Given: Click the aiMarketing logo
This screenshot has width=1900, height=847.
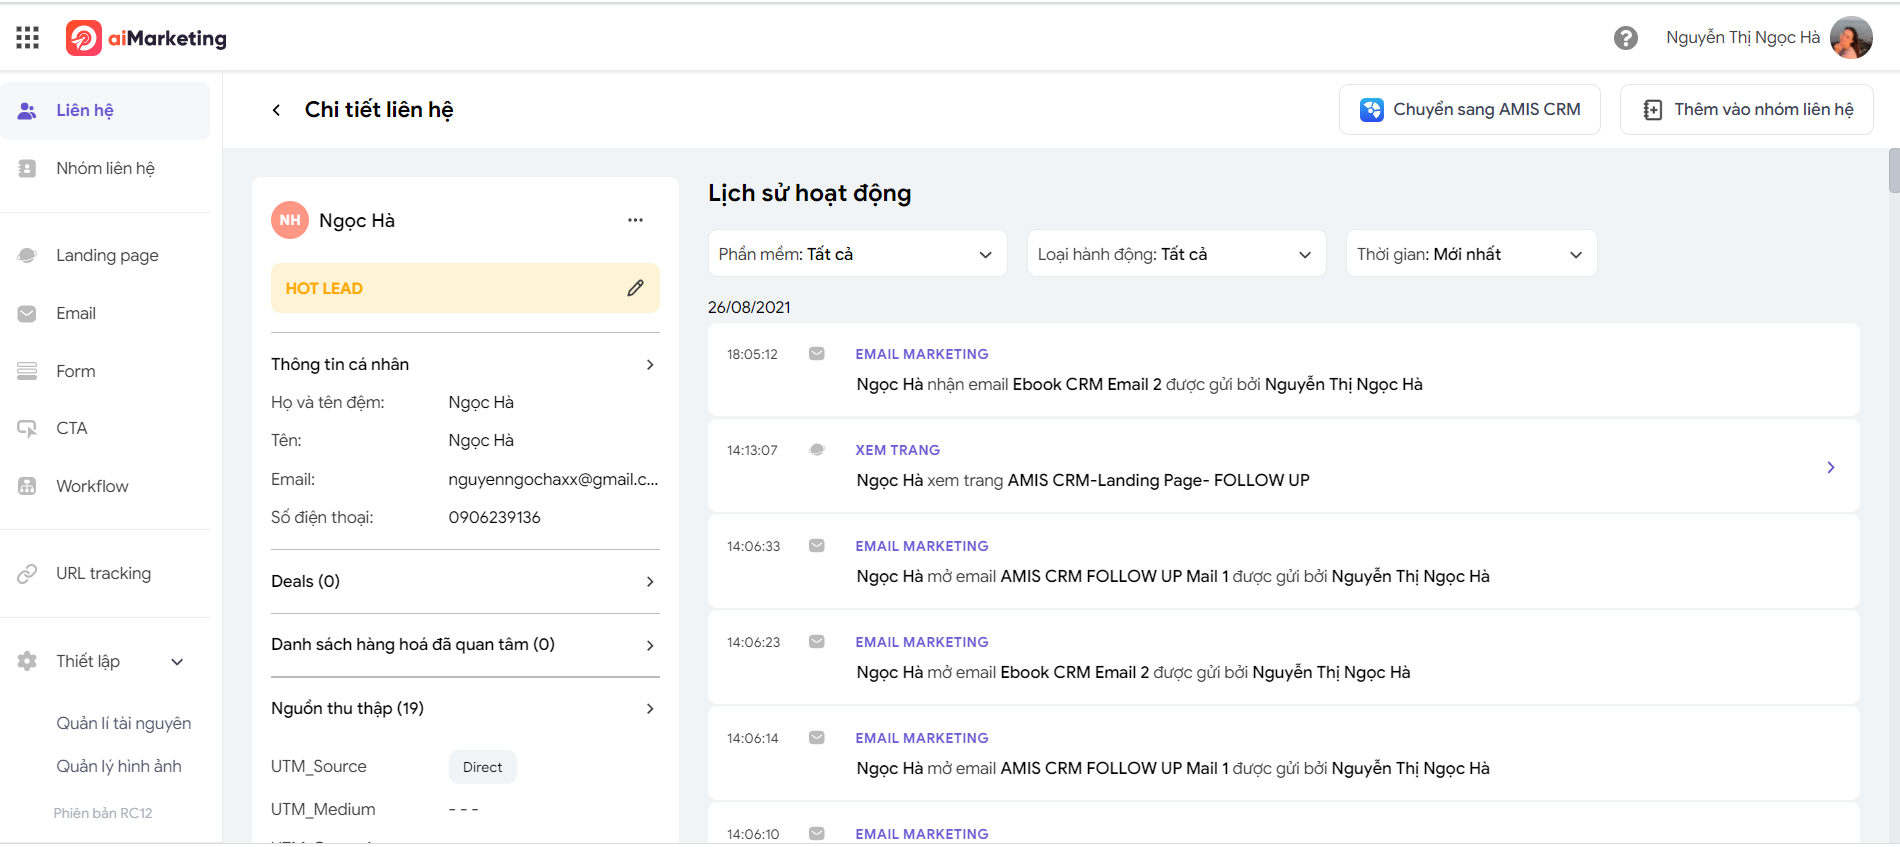Looking at the screenshot, I should 146,38.
